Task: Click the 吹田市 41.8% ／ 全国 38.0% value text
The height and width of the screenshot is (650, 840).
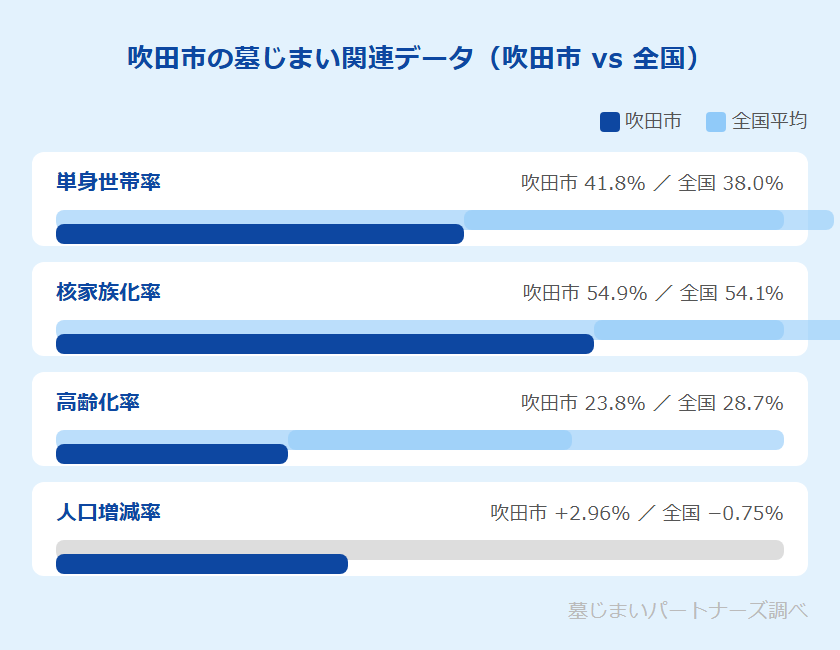Action: (x=652, y=183)
